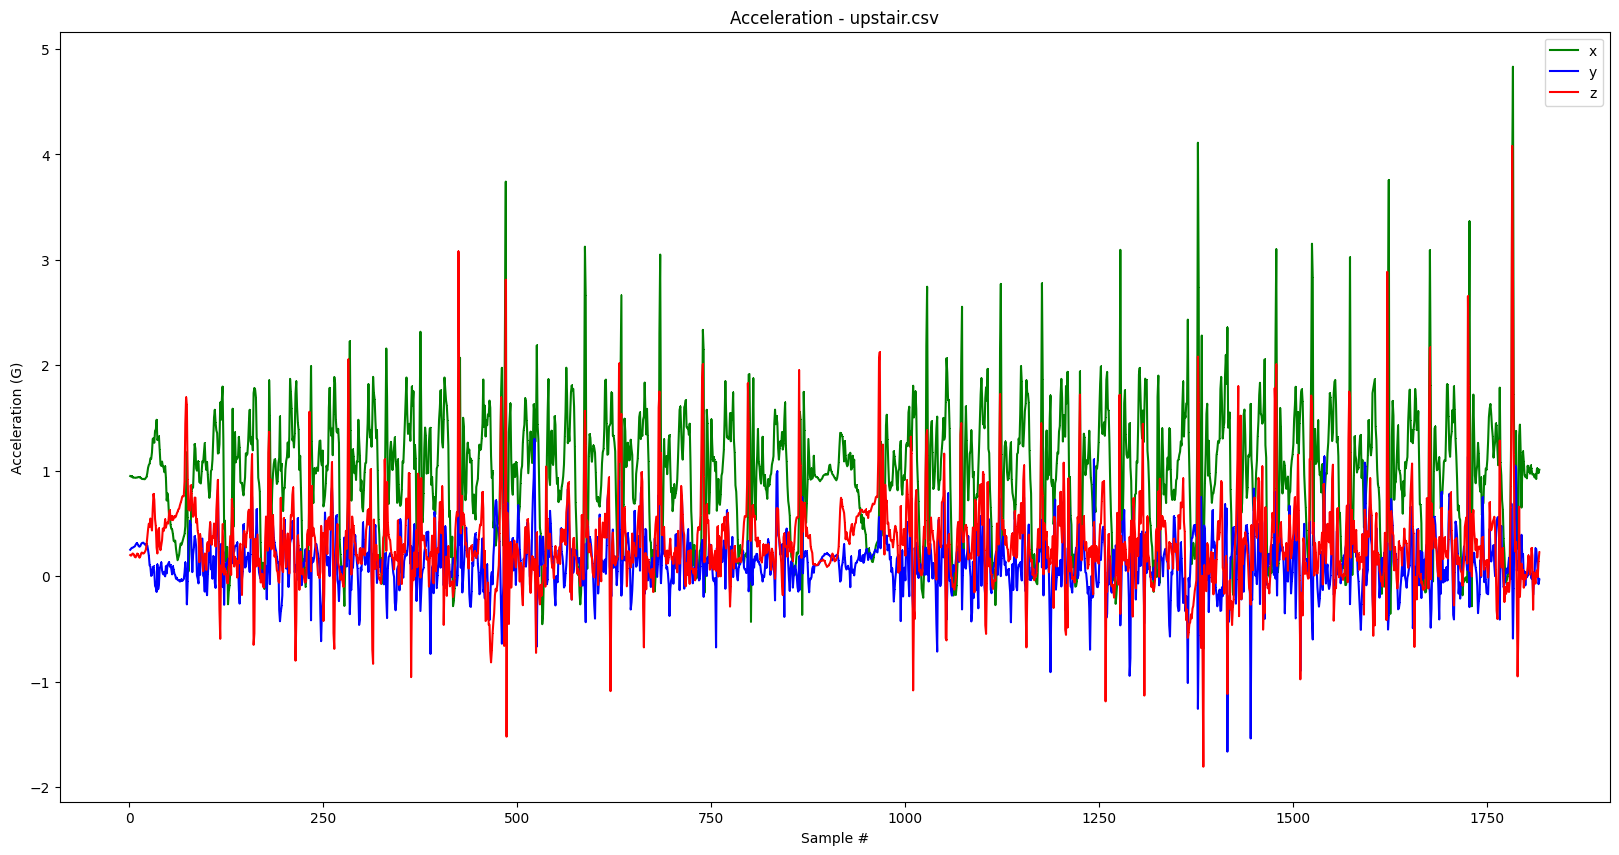The image size is (1619, 855).
Task: Click the "Sample #" x-axis label
Action: (x=834, y=838)
